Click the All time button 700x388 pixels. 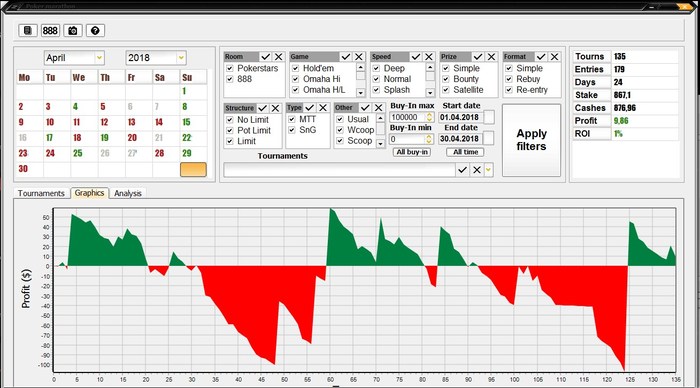(466, 152)
